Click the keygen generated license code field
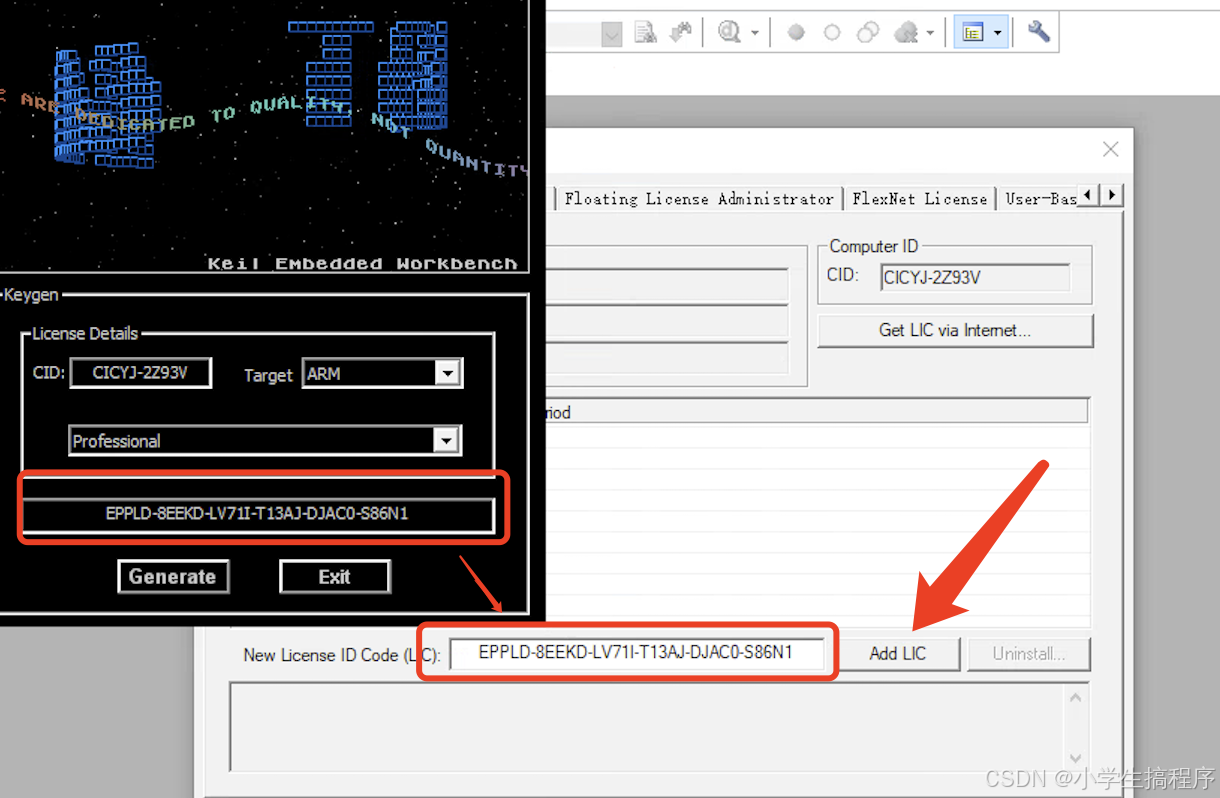The image size is (1220, 798). tap(258, 514)
